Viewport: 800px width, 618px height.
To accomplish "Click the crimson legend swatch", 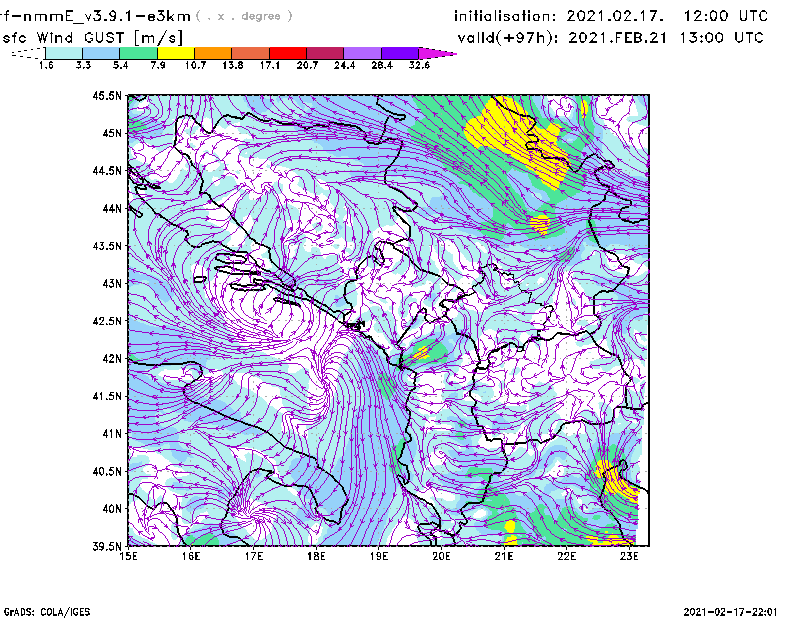I will (325, 53).
